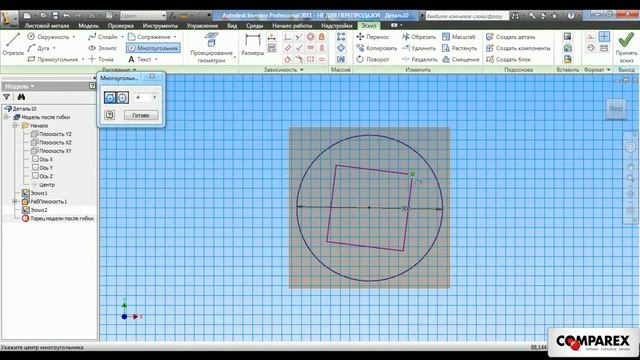Click the keyword search input field
The width and height of the screenshot is (640, 360).
467,16
